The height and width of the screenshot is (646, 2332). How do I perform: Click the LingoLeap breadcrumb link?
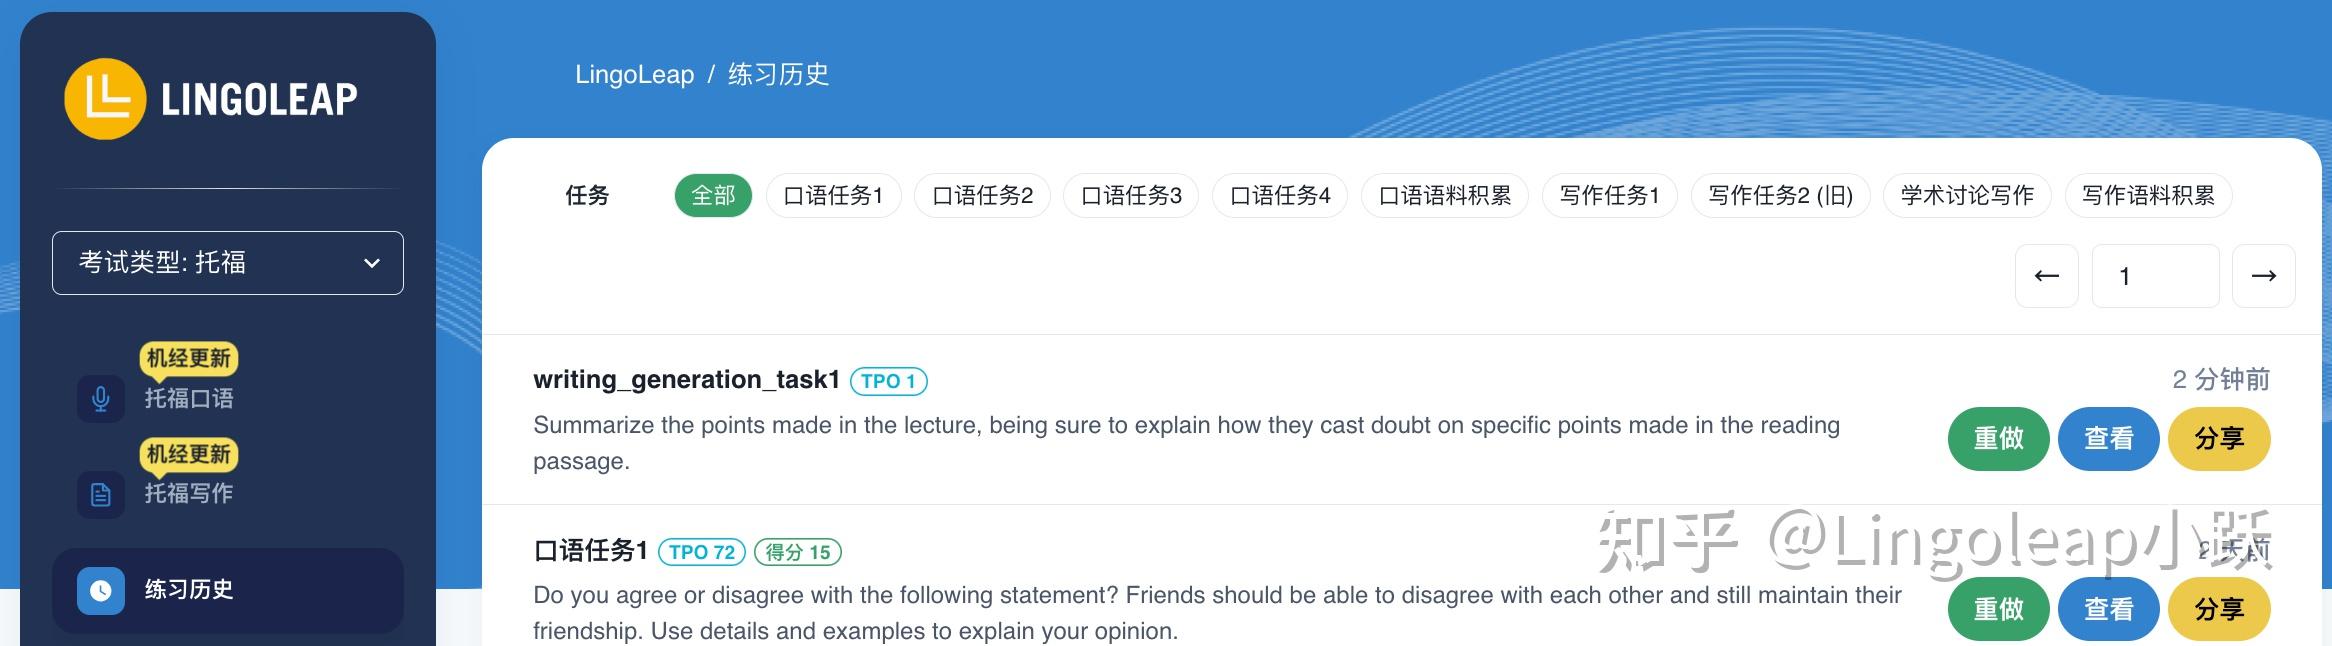click(x=634, y=74)
